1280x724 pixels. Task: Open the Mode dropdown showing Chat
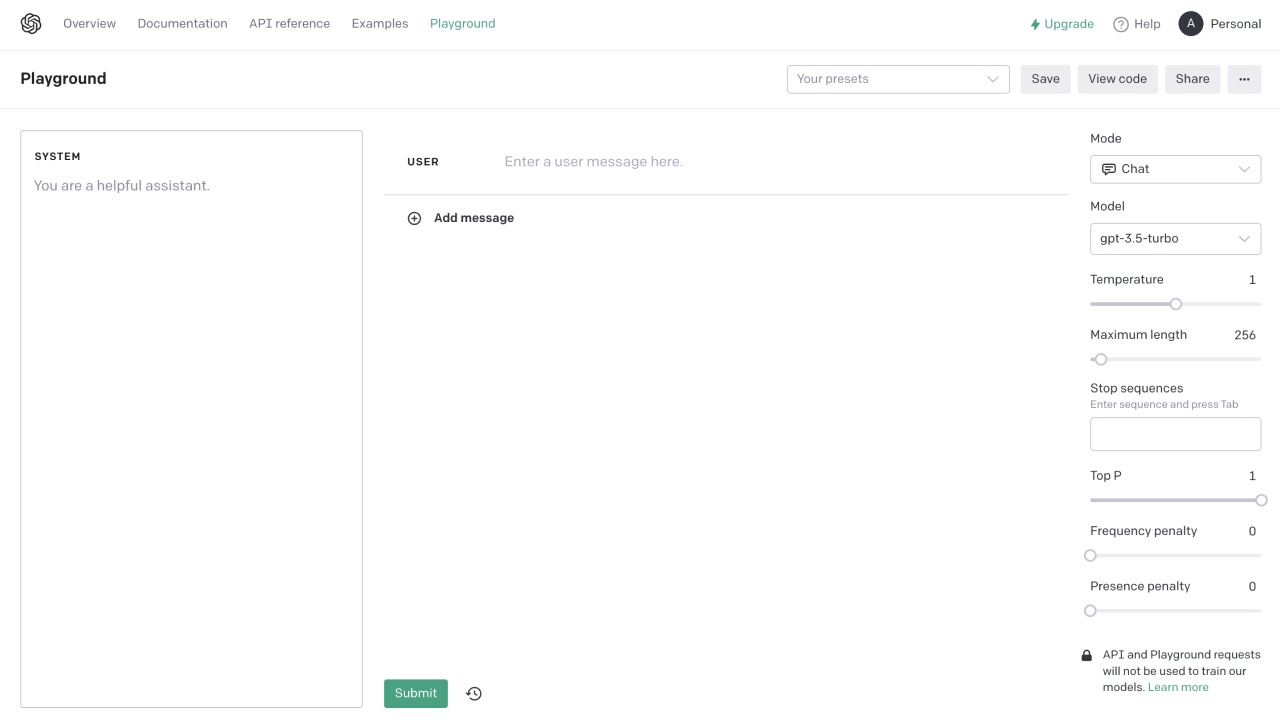tap(1175, 169)
